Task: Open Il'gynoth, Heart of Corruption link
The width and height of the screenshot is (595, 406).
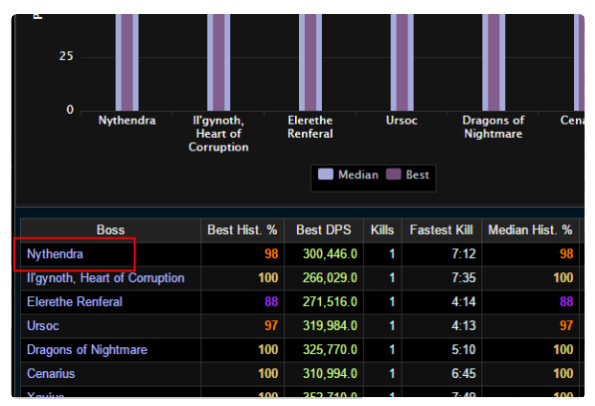Action: (105, 278)
